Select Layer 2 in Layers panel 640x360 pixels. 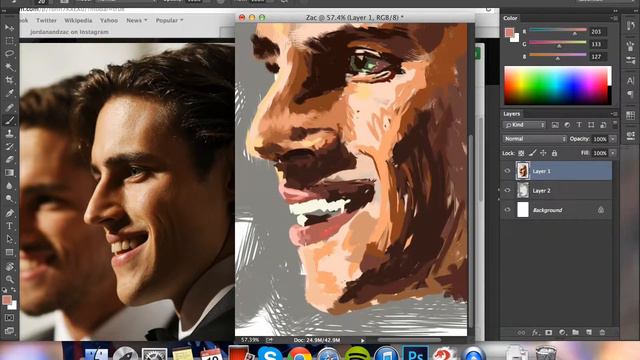pos(557,190)
